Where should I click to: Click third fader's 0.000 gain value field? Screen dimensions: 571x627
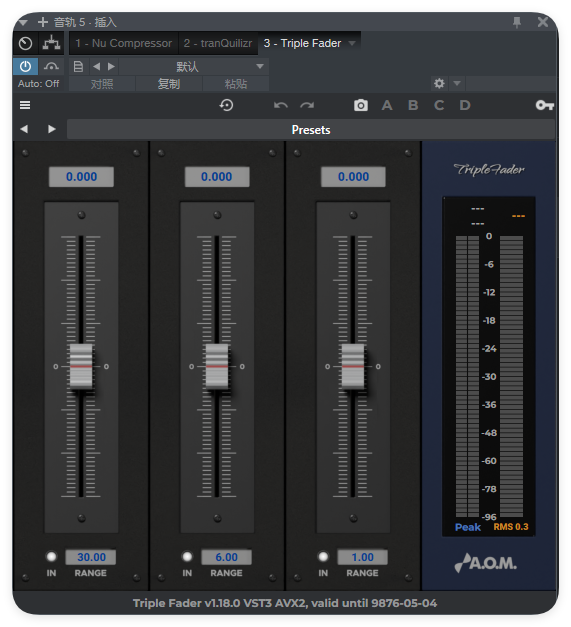tap(353, 177)
